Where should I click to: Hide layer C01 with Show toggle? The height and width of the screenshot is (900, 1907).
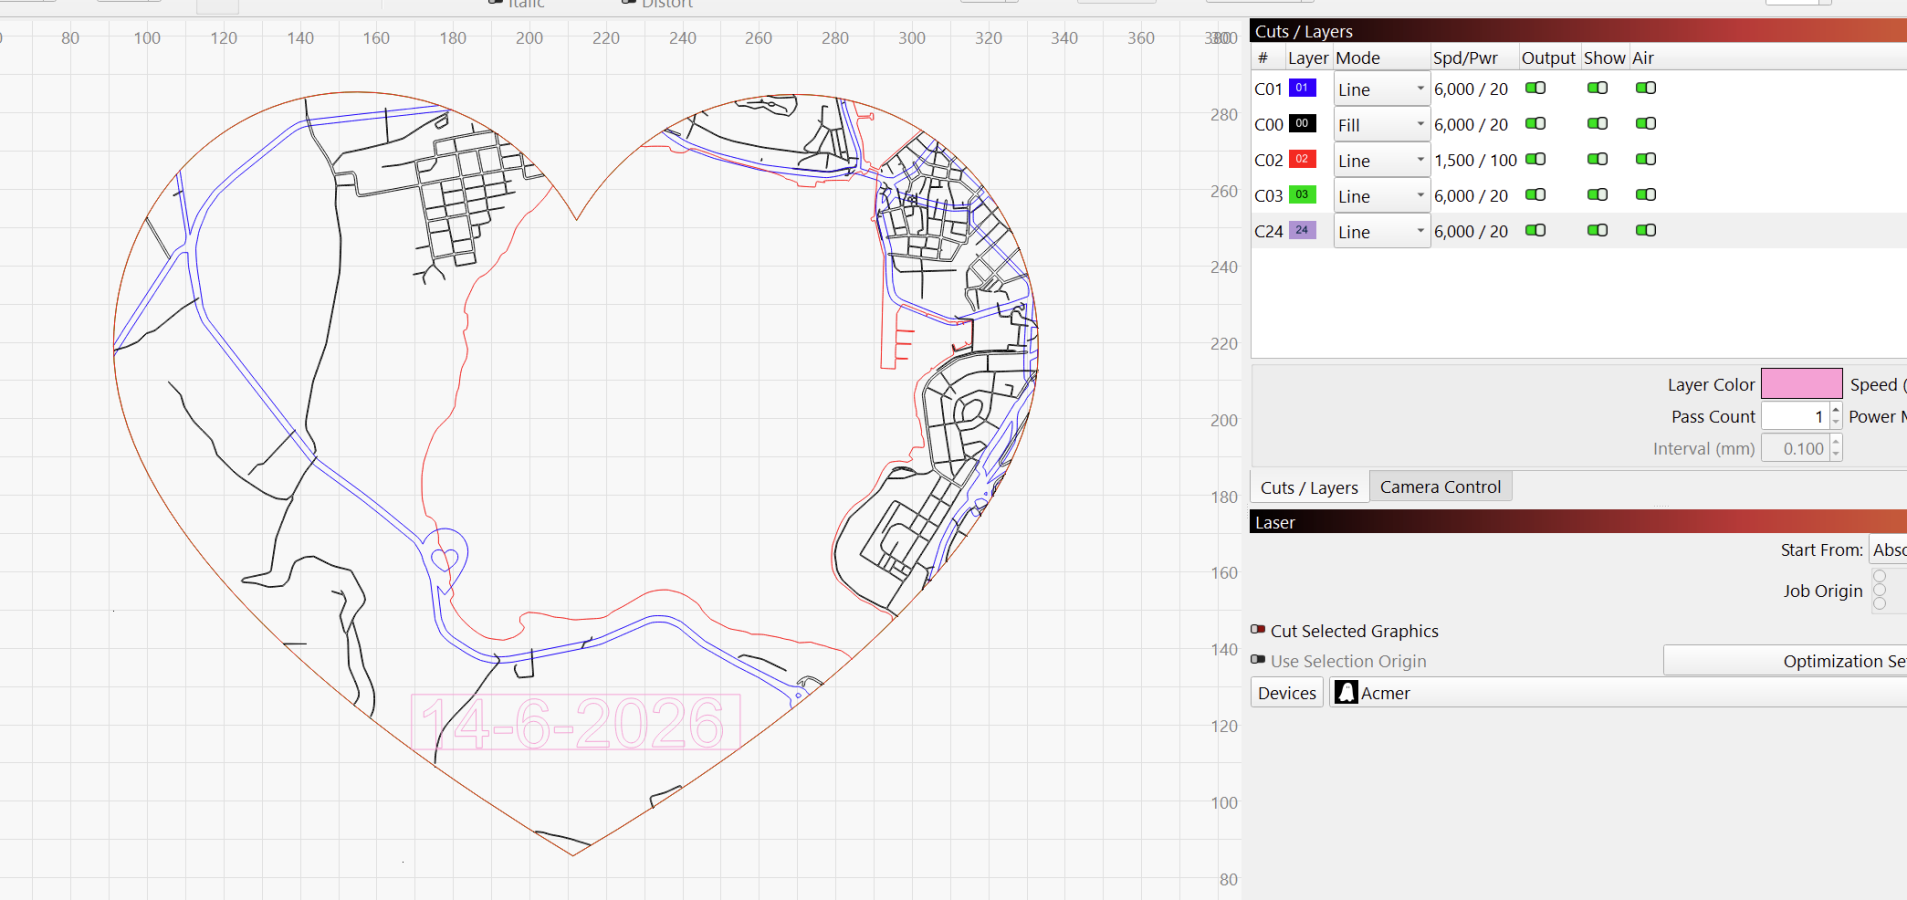click(x=1597, y=88)
